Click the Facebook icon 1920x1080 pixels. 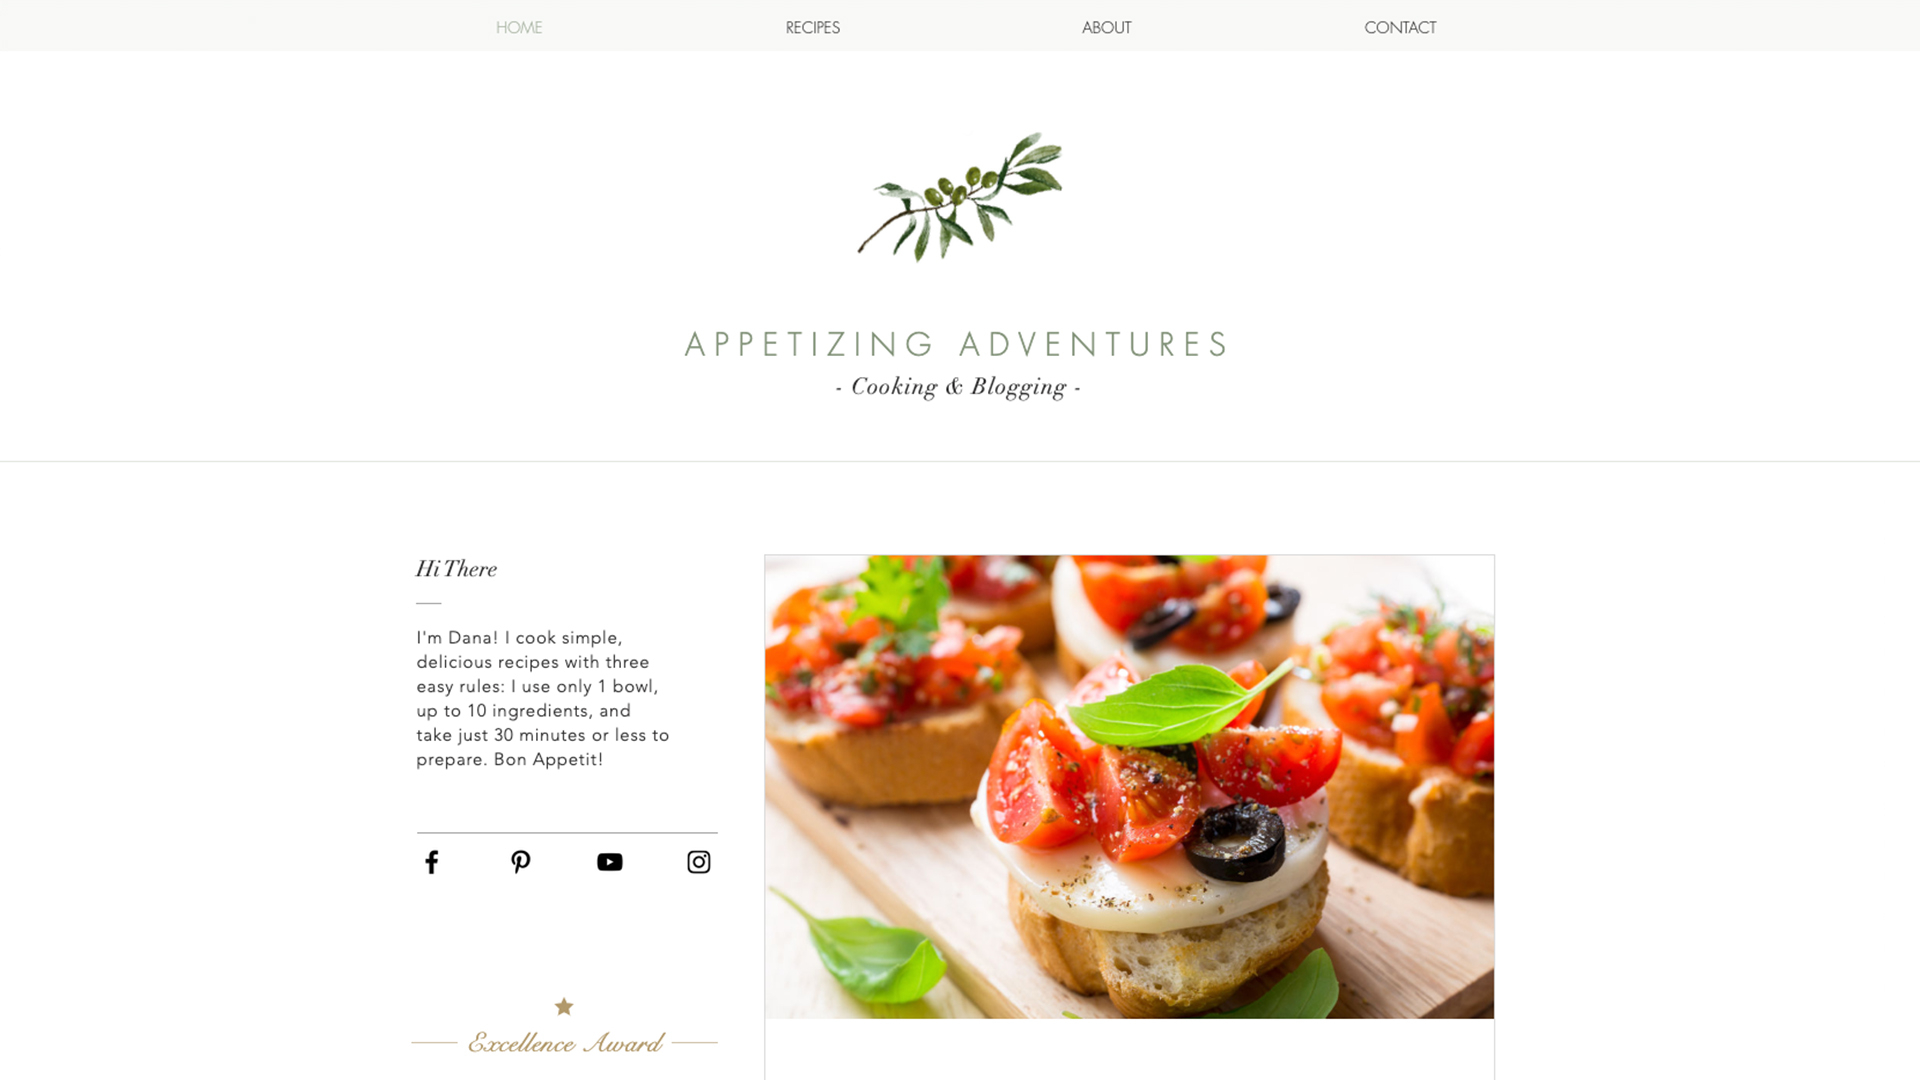point(431,861)
